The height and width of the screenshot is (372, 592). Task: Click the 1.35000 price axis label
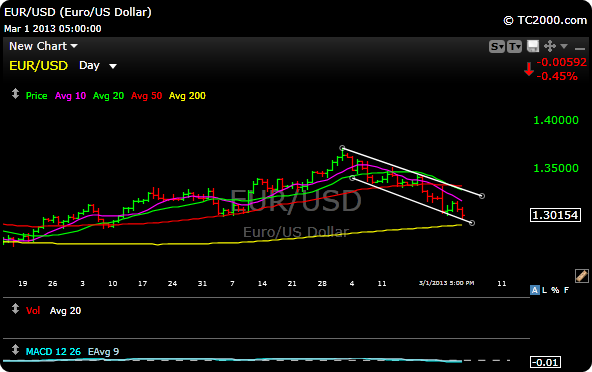coord(556,168)
